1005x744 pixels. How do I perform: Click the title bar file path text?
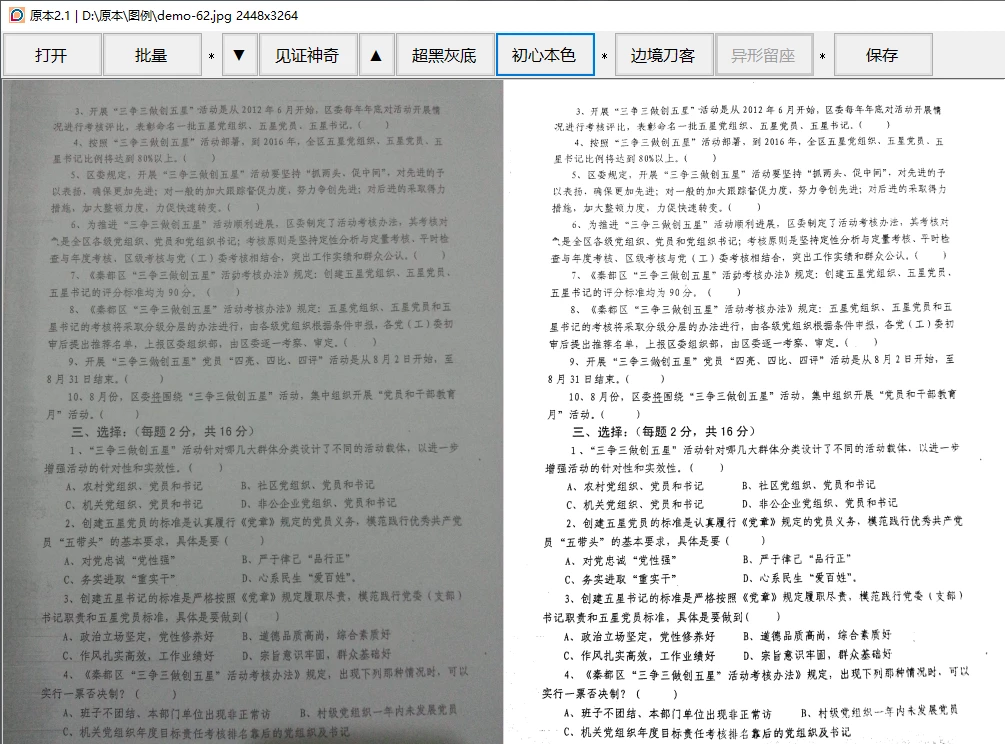190,15
